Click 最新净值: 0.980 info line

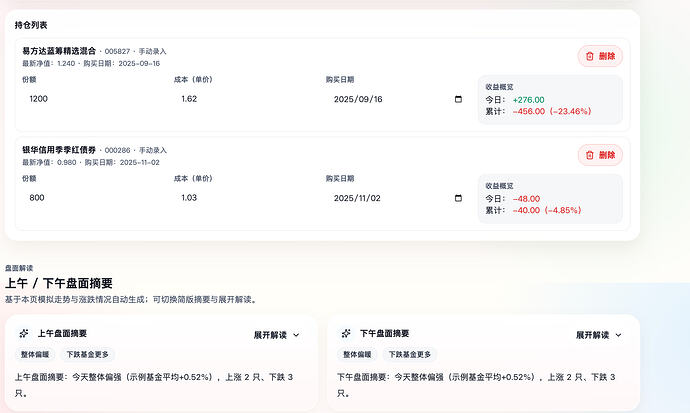(91, 162)
